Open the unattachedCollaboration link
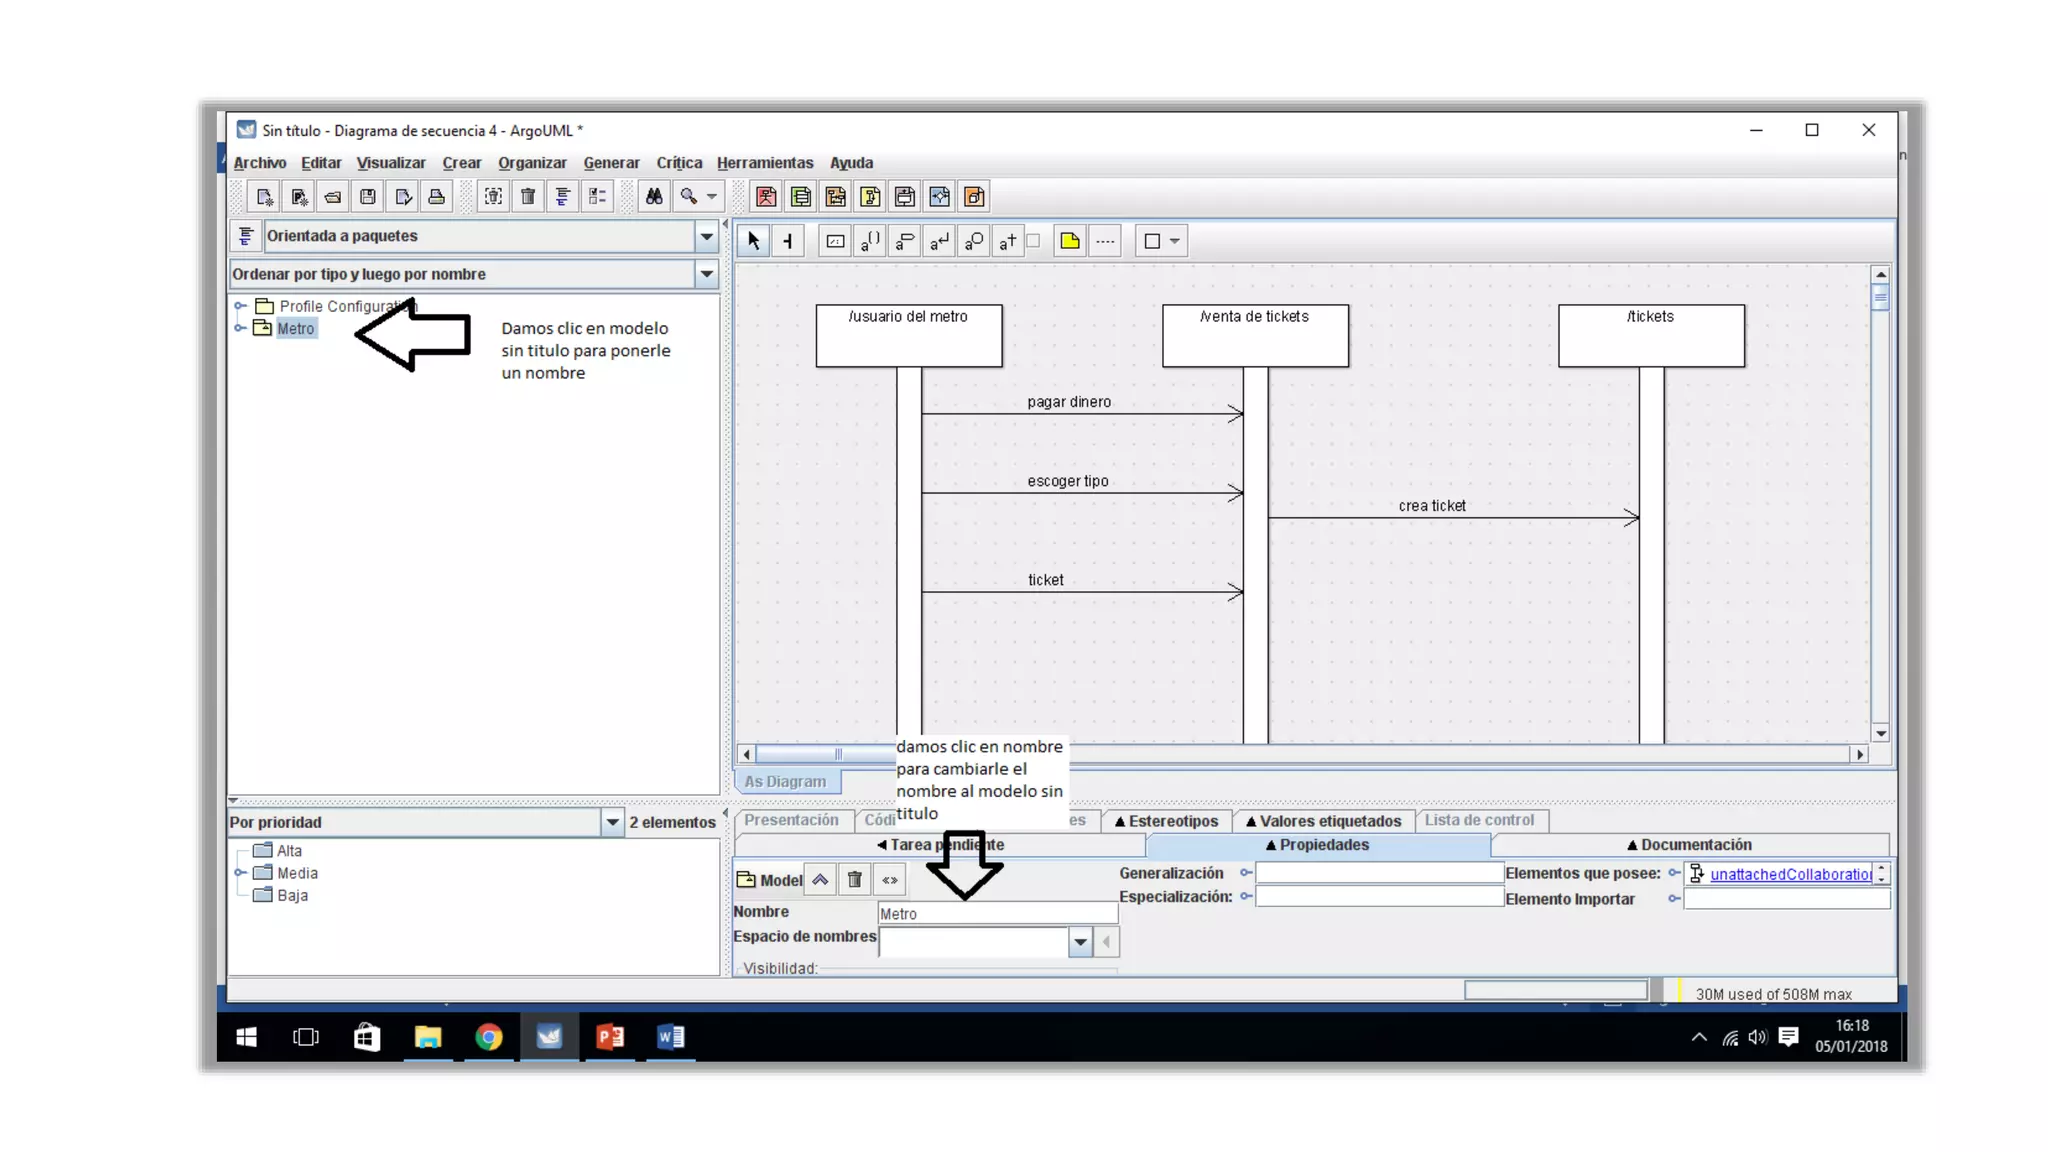2048x1152 pixels. pos(1790,874)
